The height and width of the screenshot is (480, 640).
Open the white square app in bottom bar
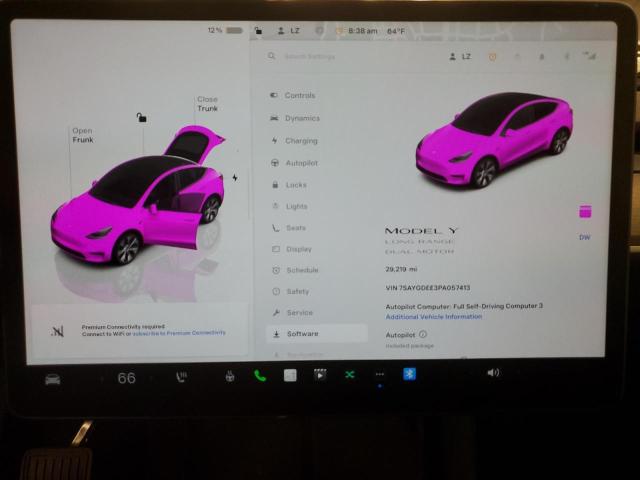(290, 375)
